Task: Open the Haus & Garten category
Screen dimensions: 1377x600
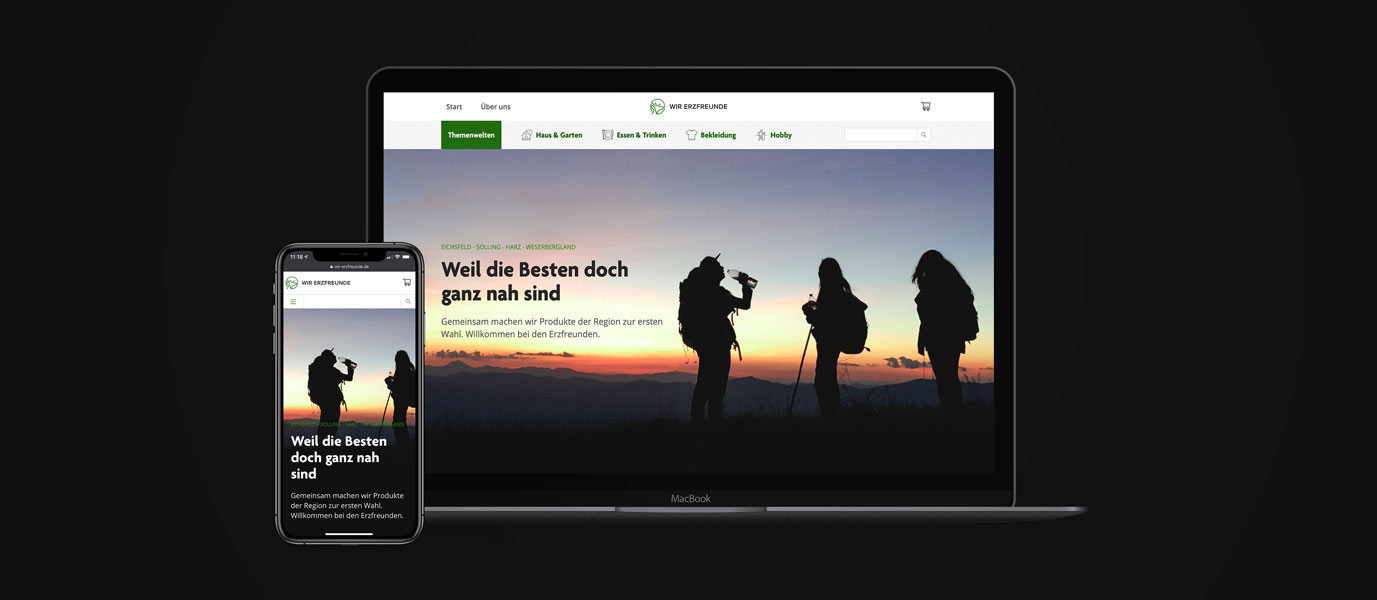Action: 559,135
